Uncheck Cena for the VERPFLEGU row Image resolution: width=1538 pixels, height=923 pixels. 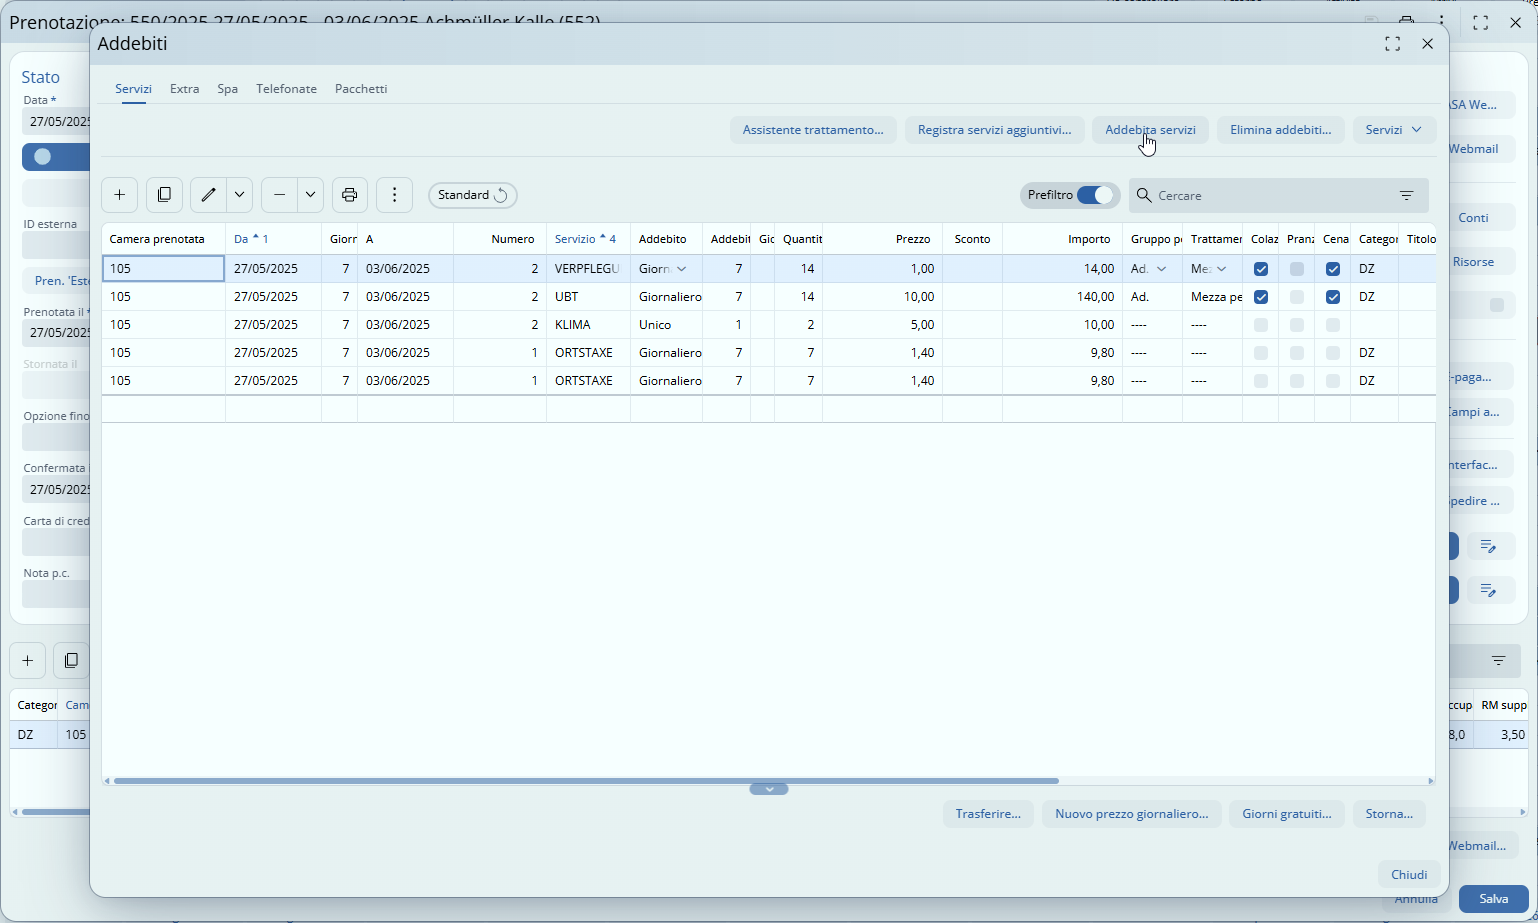coord(1333,269)
